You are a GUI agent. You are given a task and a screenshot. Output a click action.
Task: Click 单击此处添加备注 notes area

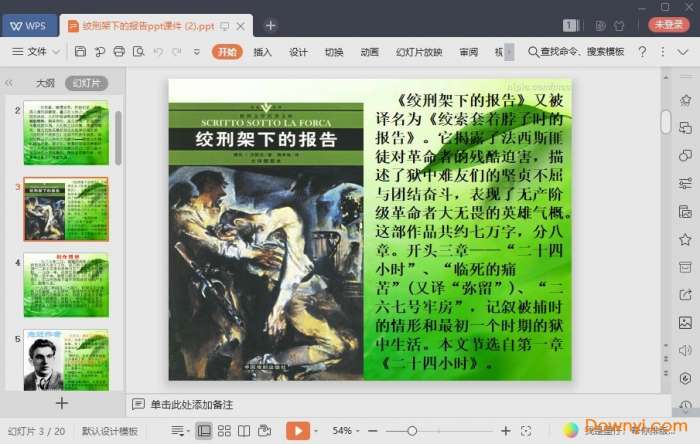[x=192, y=405]
